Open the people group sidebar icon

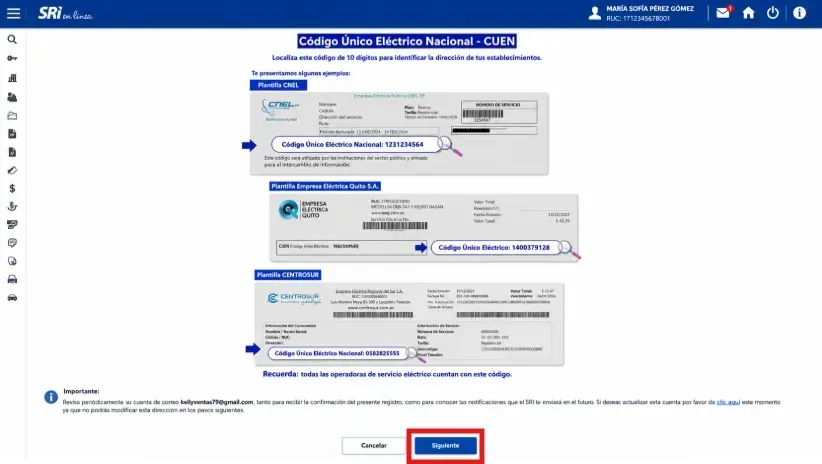(x=12, y=97)
